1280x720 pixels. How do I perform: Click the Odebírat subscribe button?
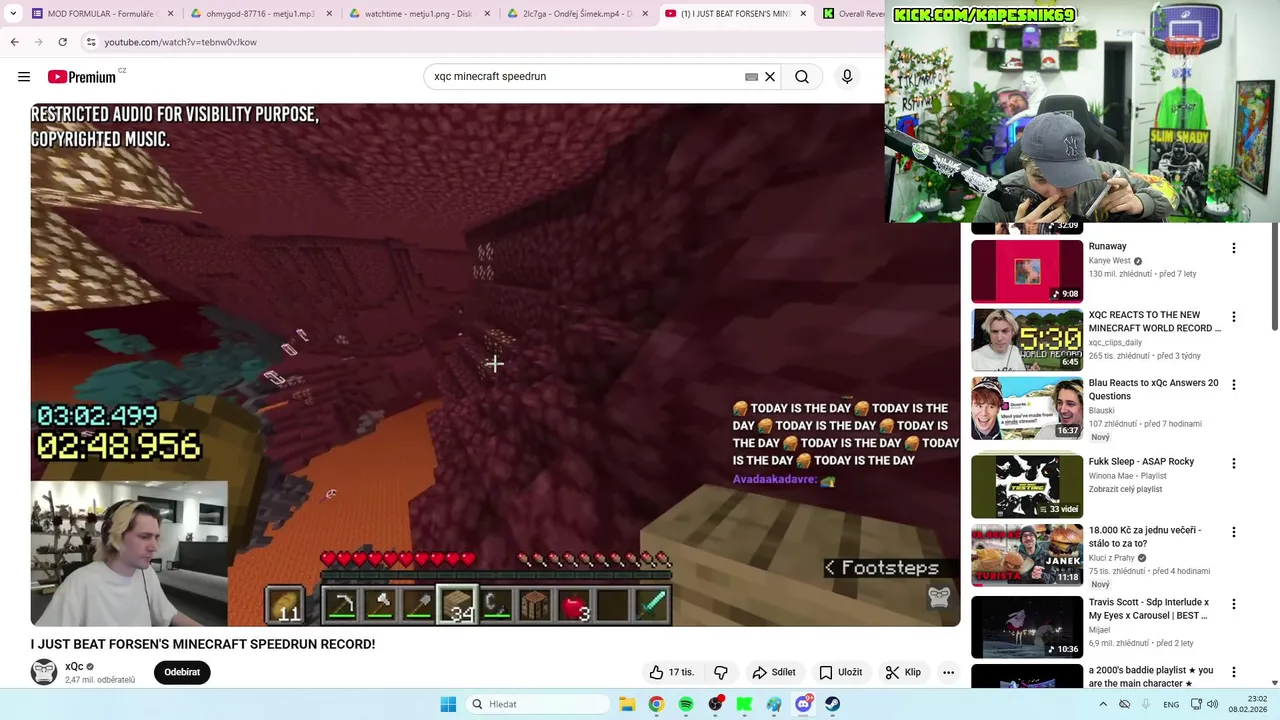point(182,672)
